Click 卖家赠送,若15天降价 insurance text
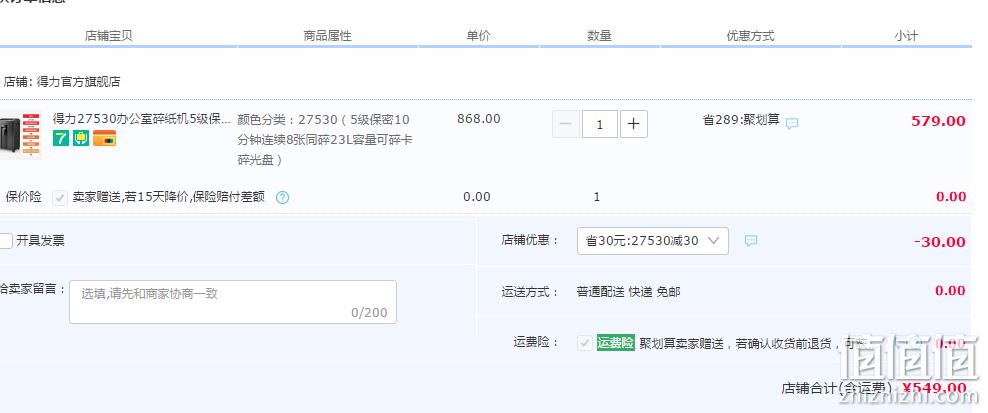The width and height of the screenshot is (988, 413). coord(169,197)
